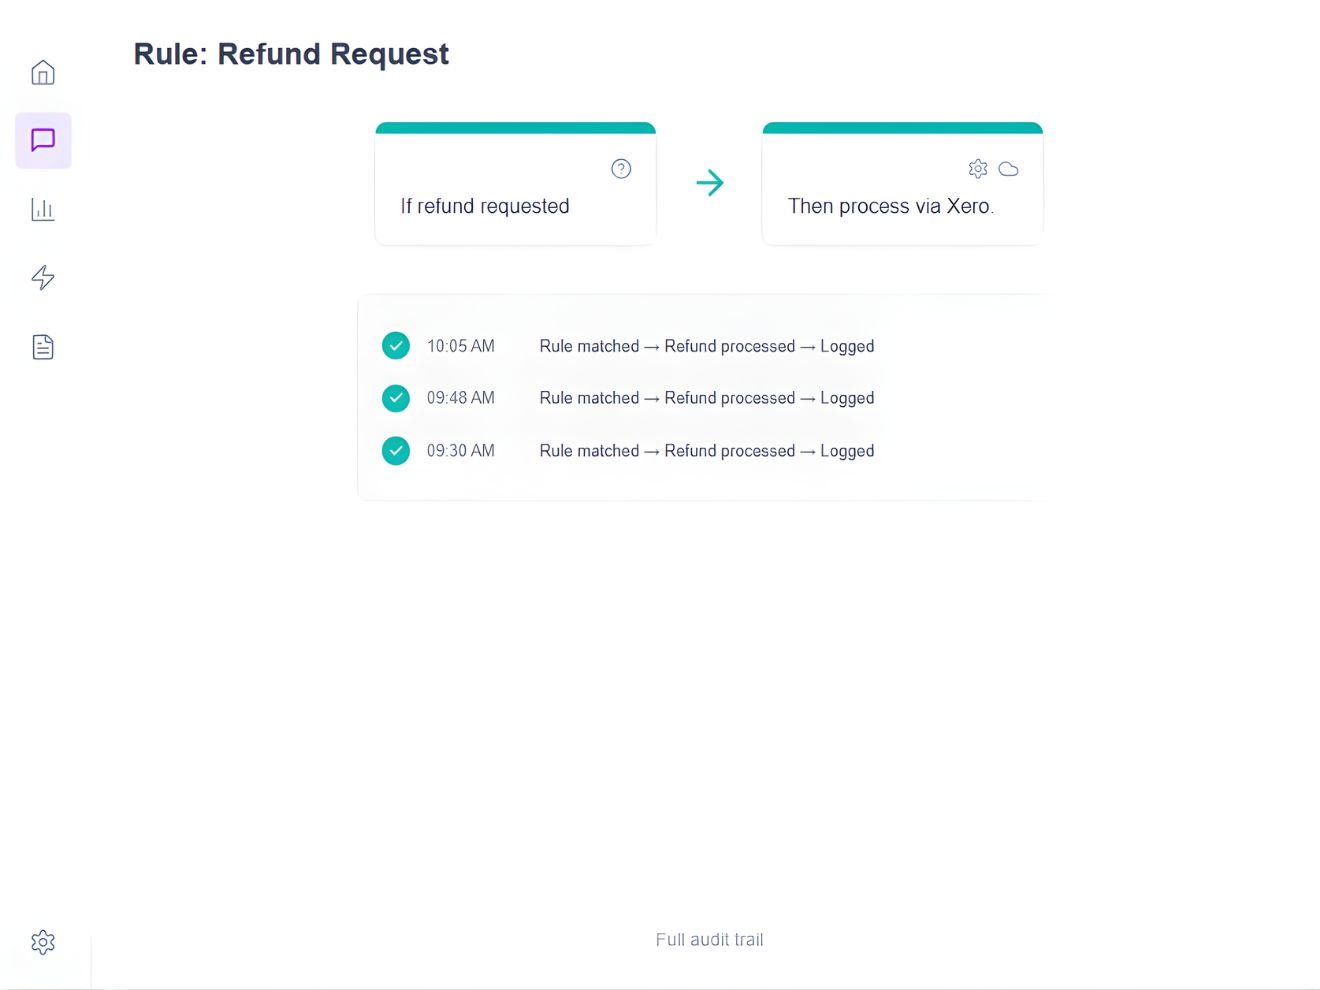Image resolution: width=1320 pixels, height=990 pixels.
Task: Select the Rule: Refund Request title
Action: pos(290,53)
